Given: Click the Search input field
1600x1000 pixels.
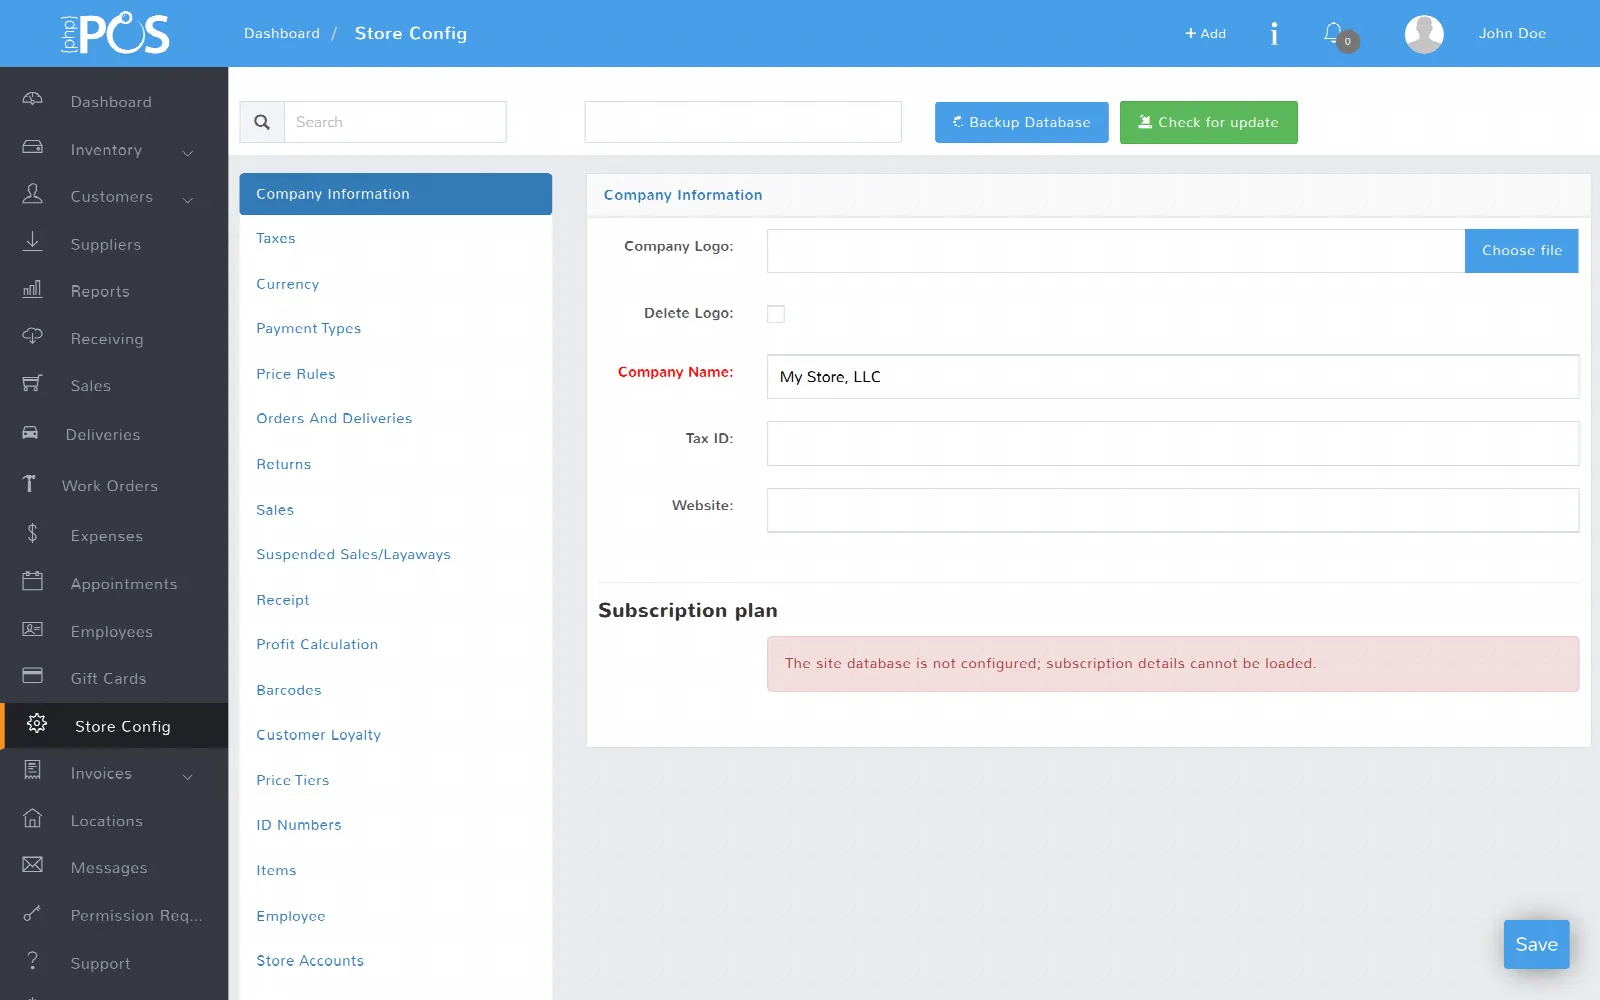Looking at the screenshot, I should (396, 122).
